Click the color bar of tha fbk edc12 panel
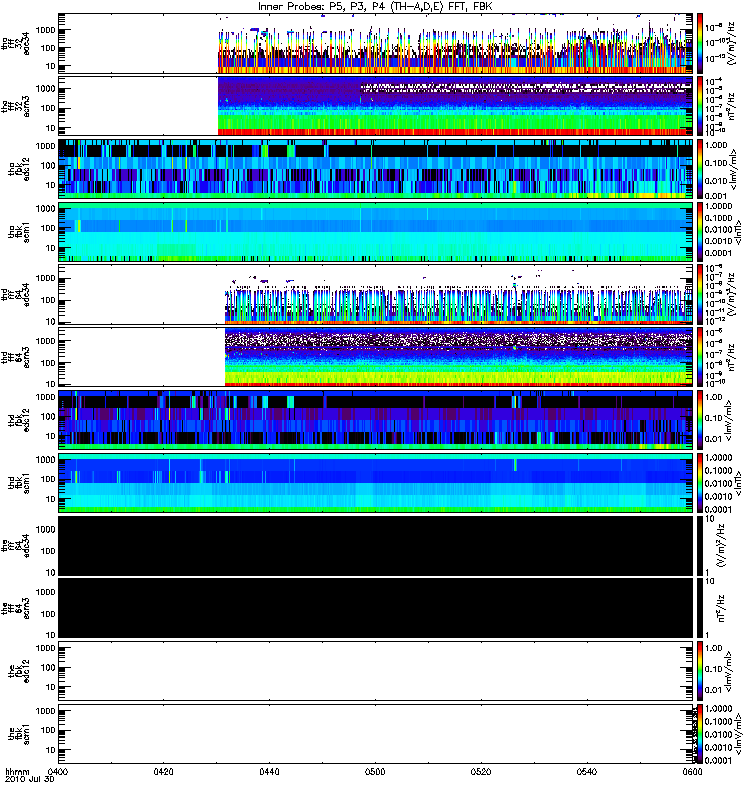The image size is (750, 800). 700,169
